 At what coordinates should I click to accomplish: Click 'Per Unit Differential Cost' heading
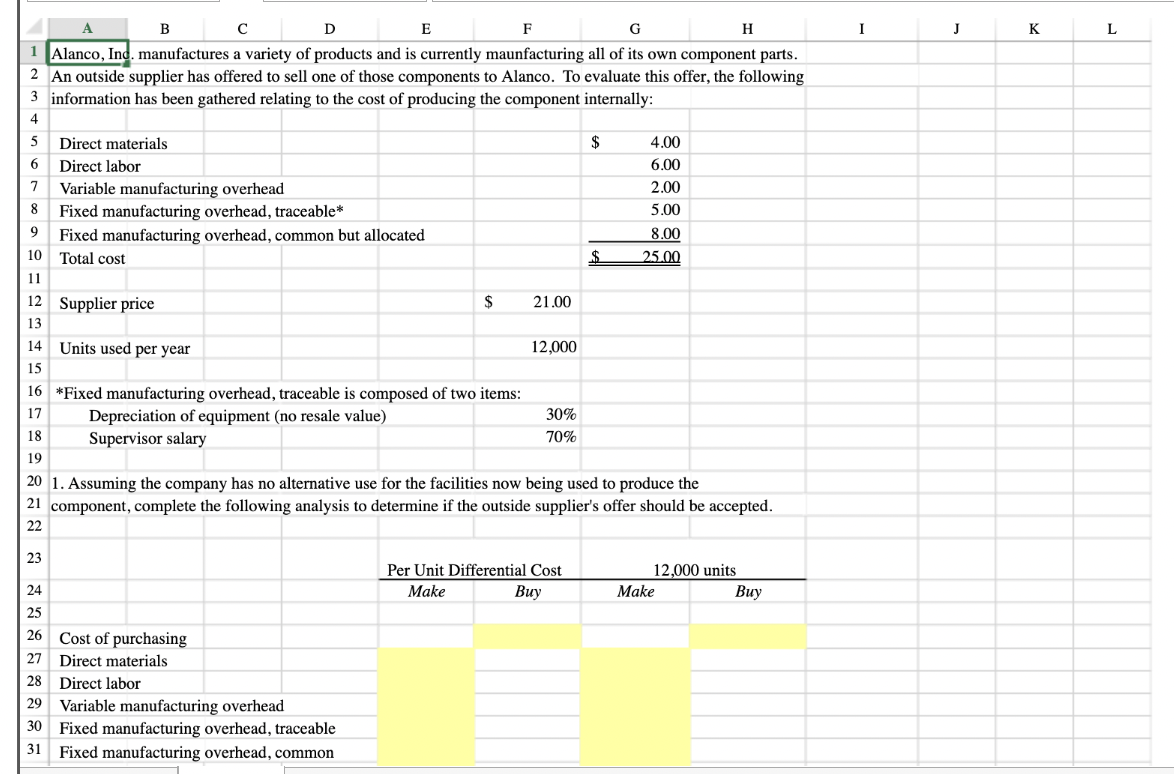pyautogui.click(x=474, y=570)
